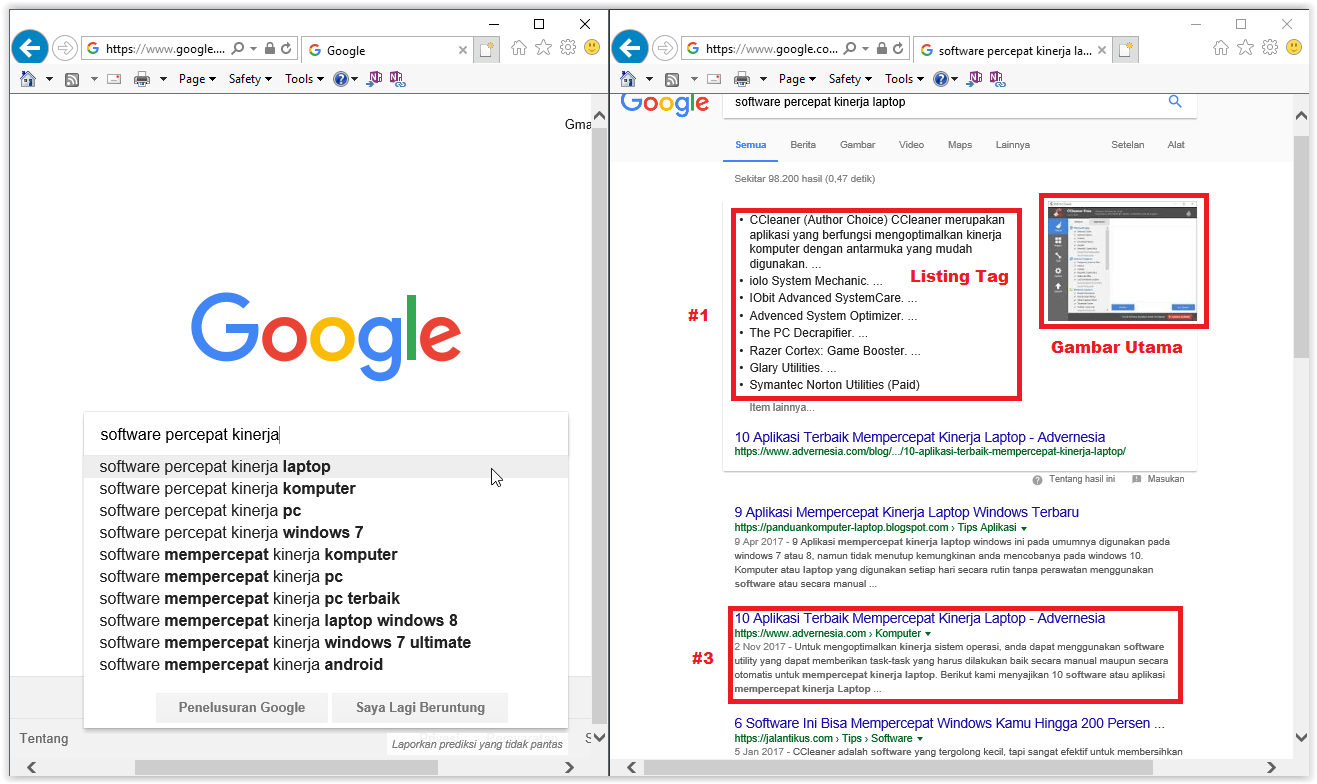Open '9 Aplikasi Mempercepat Kinerja Laptop Windows Terbaru' result

(907, 512)
